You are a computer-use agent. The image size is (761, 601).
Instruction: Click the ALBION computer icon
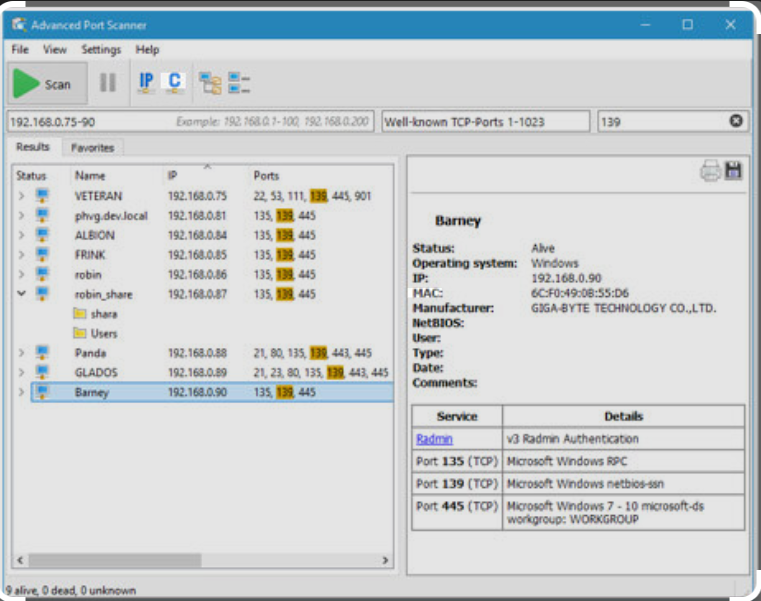[42, 235]
